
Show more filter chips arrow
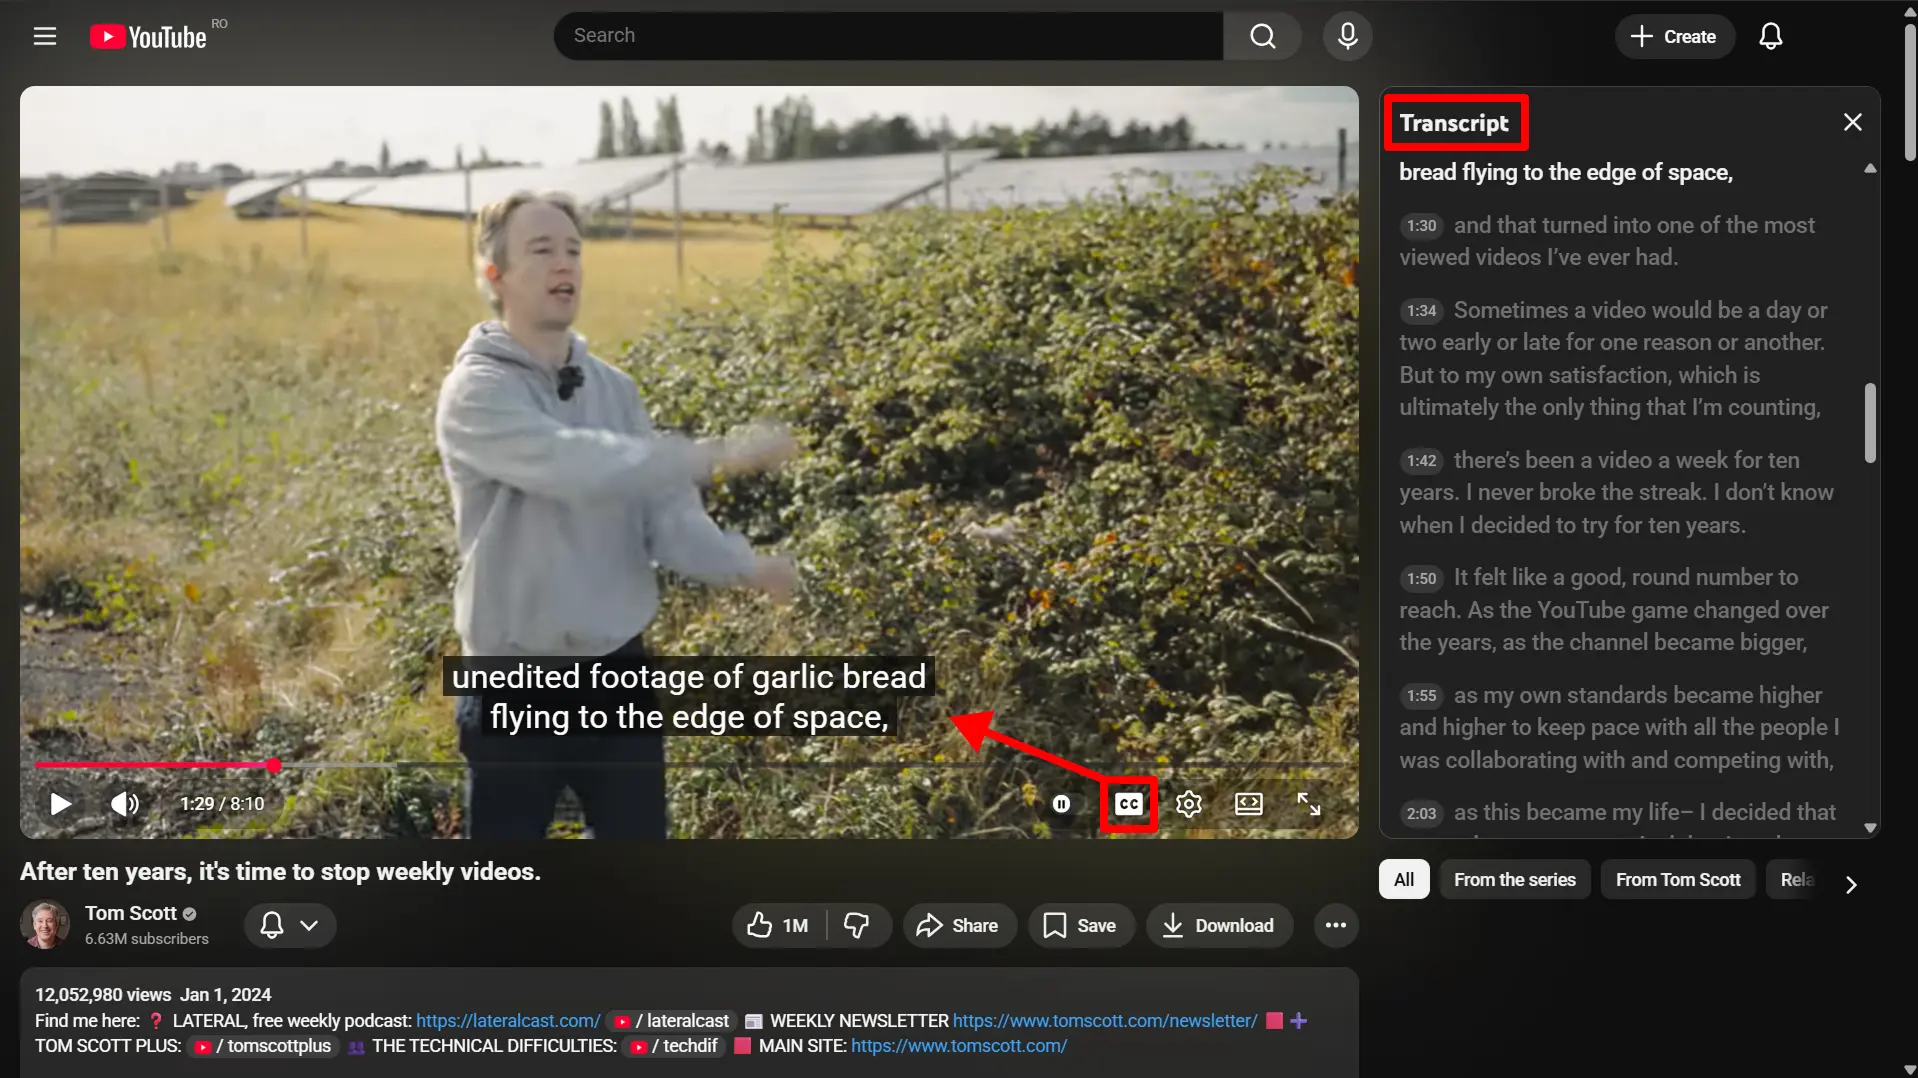(1851, 885)
